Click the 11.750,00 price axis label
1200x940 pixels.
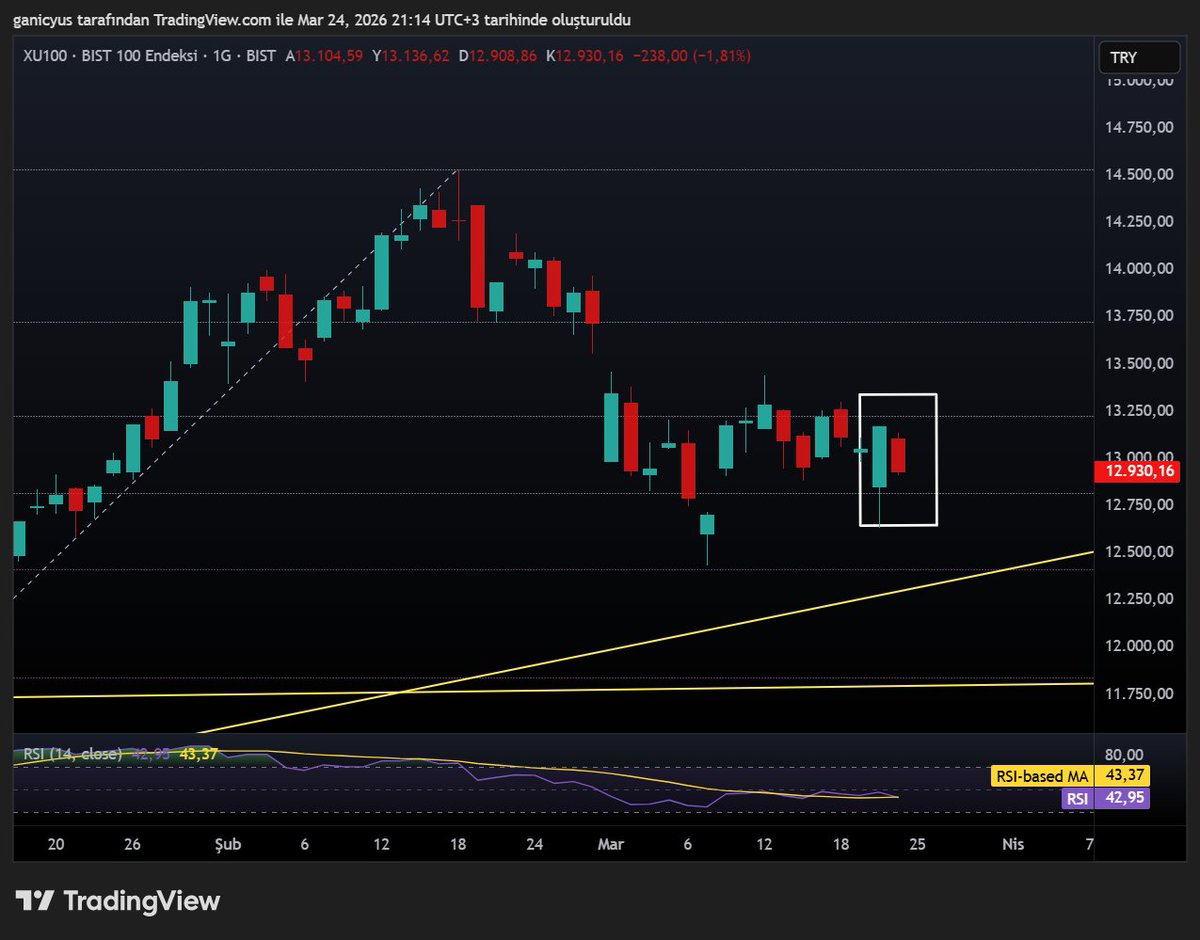click(1138, 693)
